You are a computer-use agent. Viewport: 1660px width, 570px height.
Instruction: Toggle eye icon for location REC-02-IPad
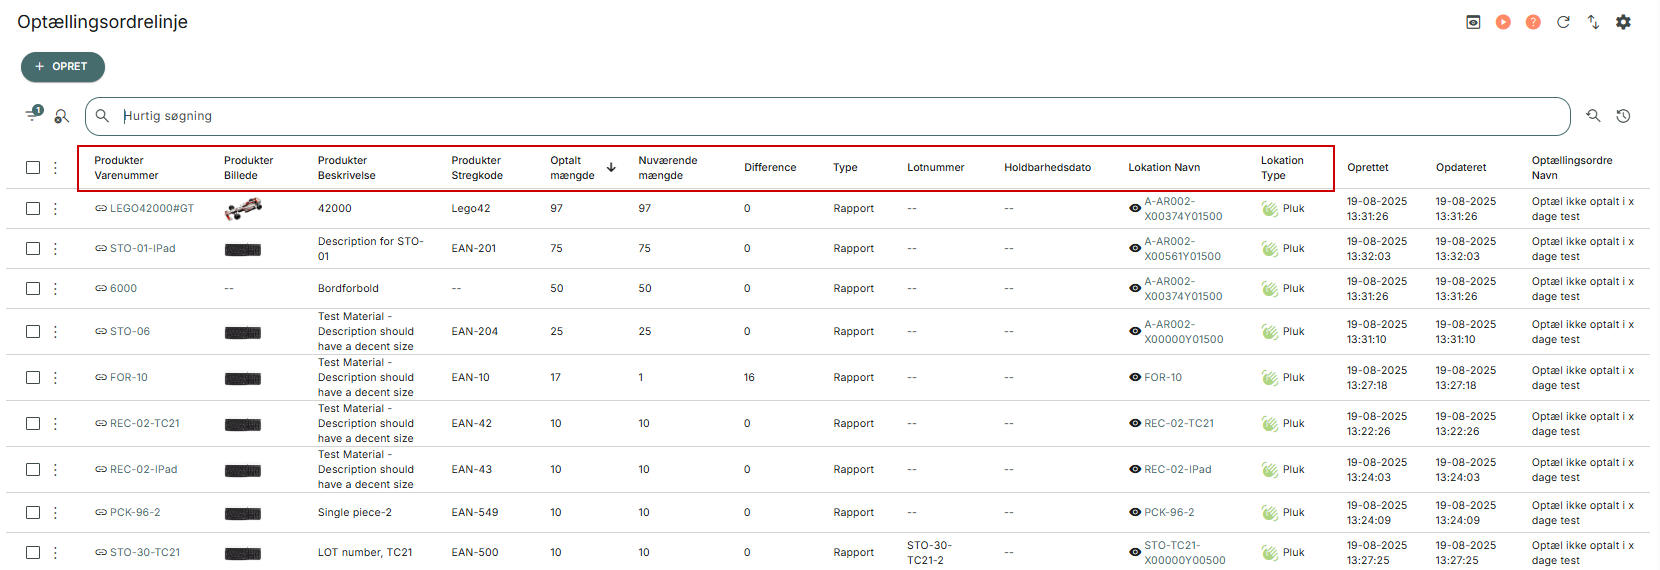click(1135, 470)
